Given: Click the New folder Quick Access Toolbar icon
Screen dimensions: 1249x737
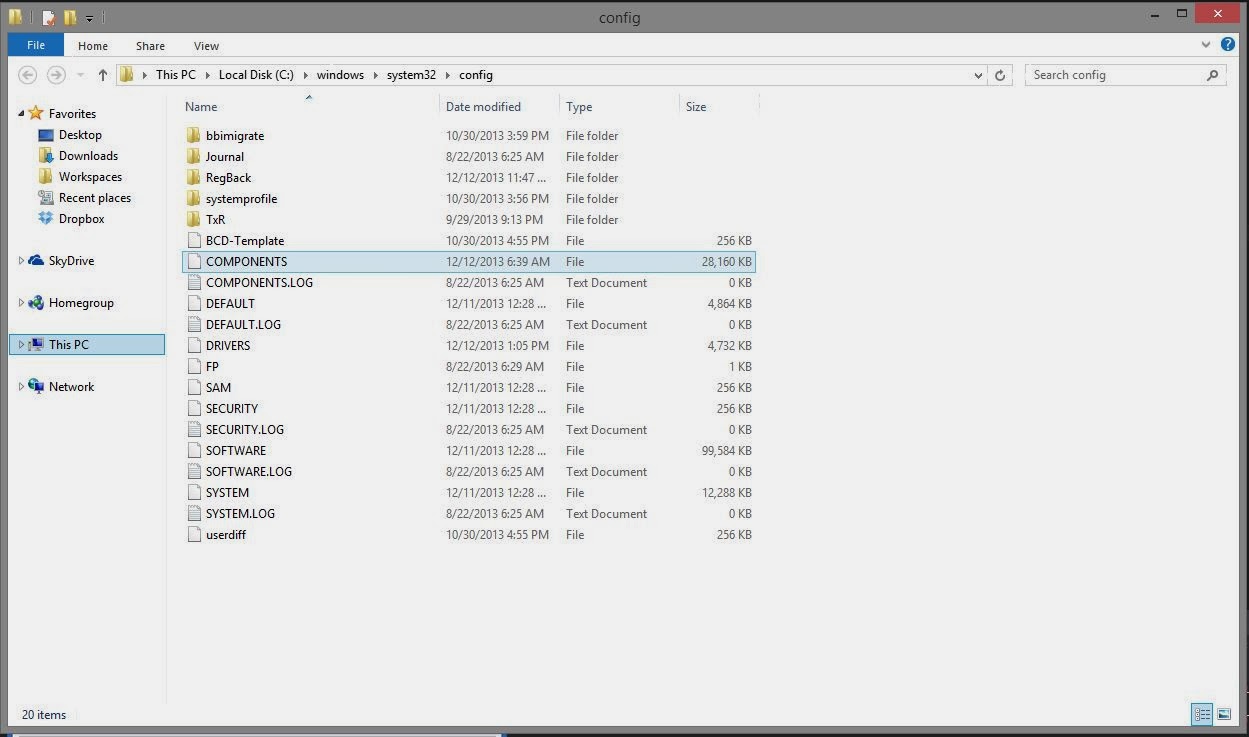Looking at the screenshot, I should (x=69, y=17).
